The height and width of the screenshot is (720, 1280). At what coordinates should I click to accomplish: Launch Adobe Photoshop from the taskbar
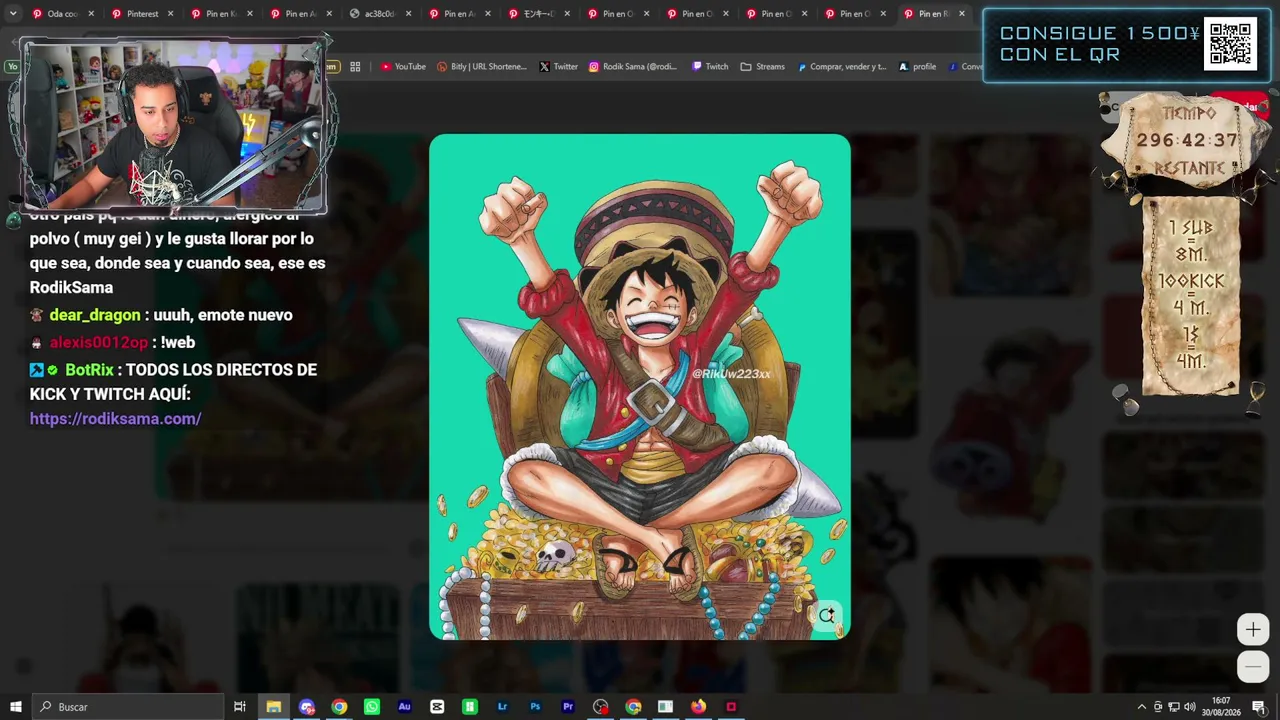pos(535,707)
